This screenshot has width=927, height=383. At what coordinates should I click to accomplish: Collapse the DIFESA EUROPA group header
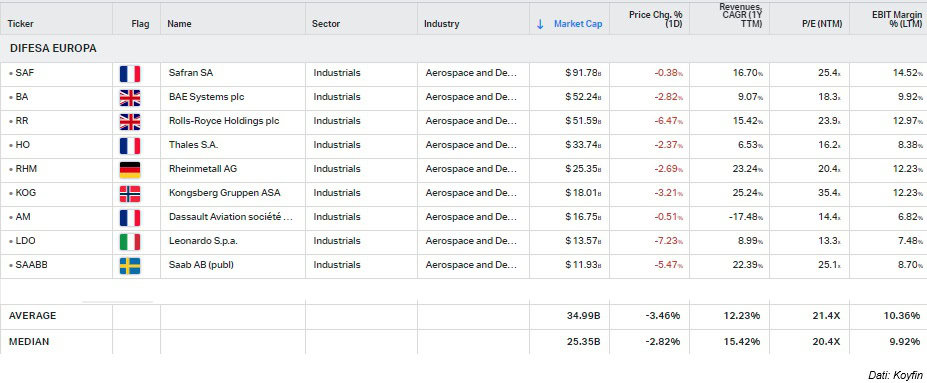tap(53, 48)
